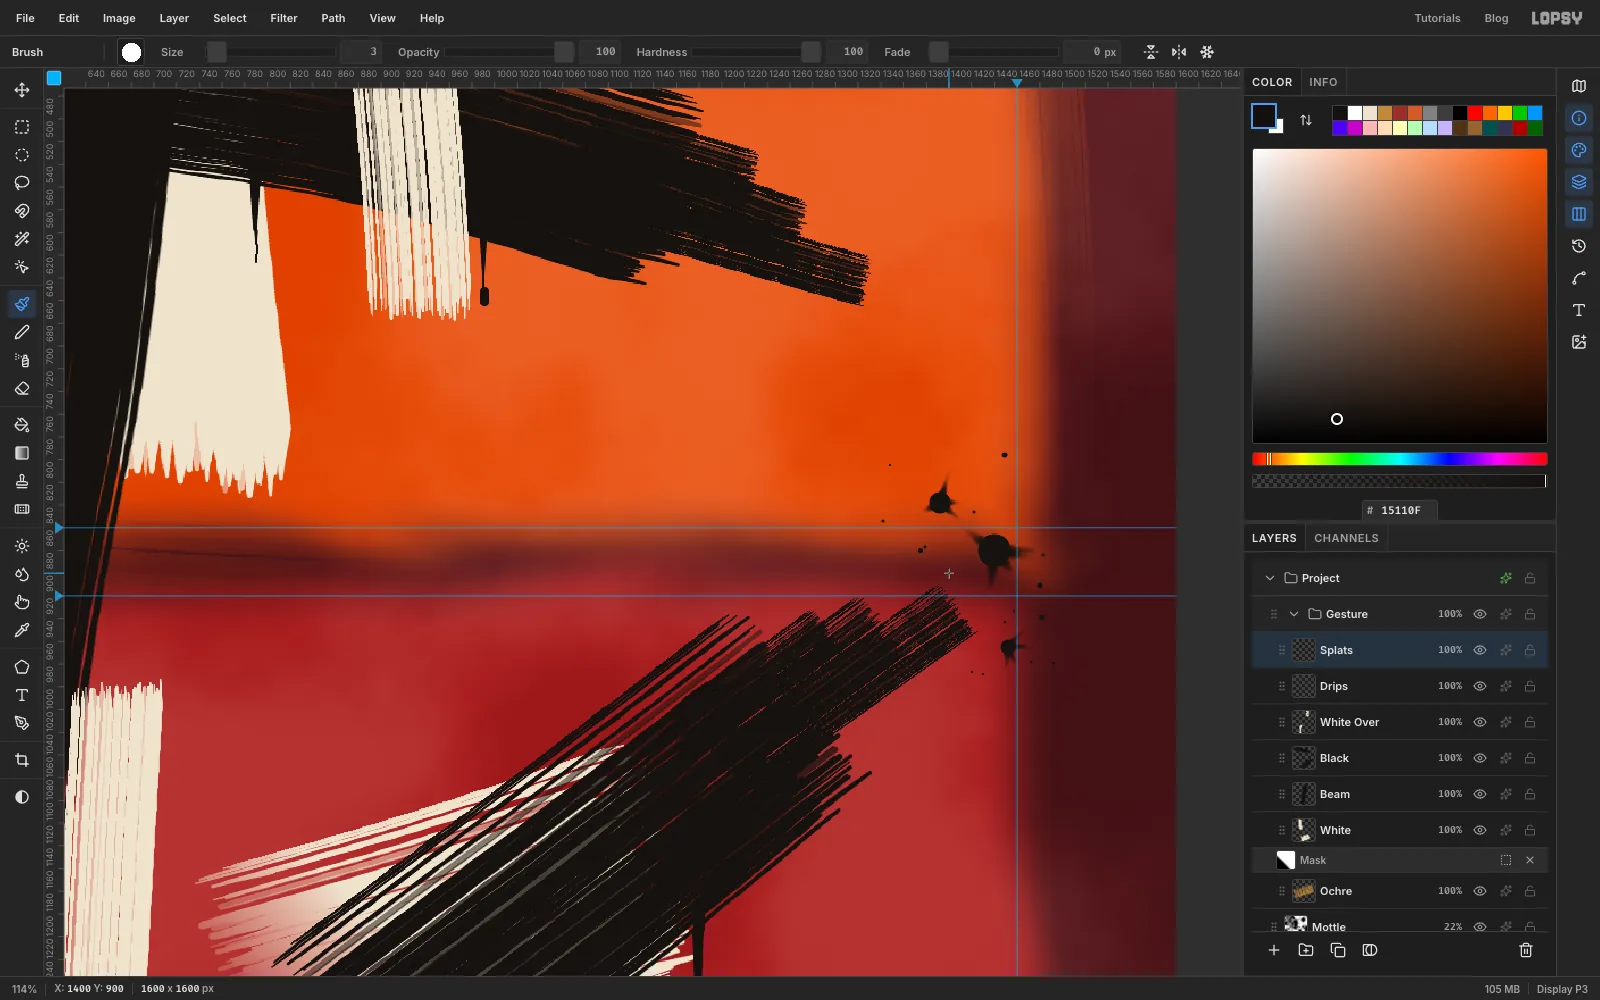Hide the Splats layer
Viewport: 1600px width, 1000px height.
coord(1480,650)
